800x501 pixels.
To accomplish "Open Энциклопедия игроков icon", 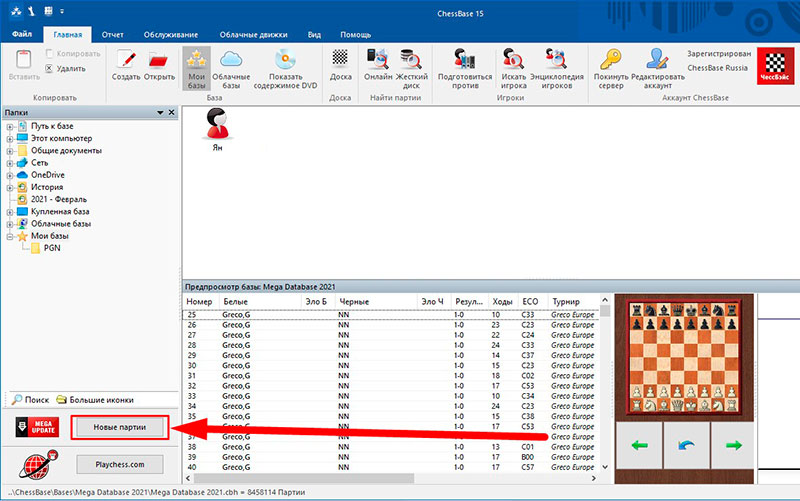I will pyautogui.click(x=555, y=60).
